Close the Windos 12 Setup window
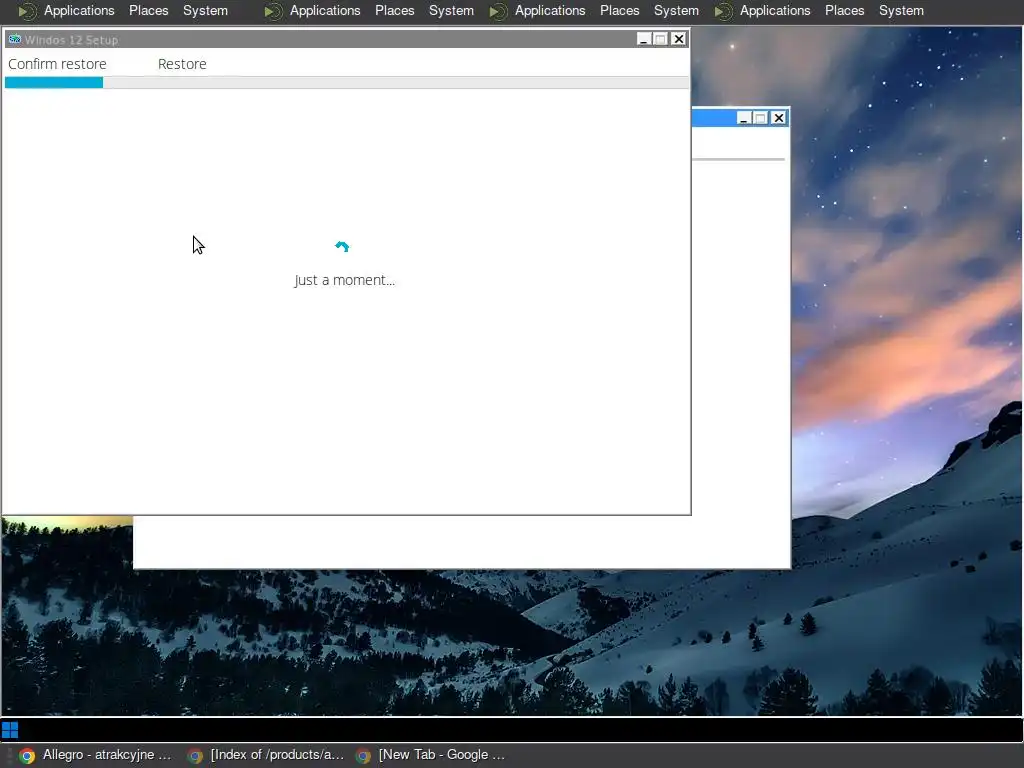This screenshot has width=1024, height=768. 679,39
